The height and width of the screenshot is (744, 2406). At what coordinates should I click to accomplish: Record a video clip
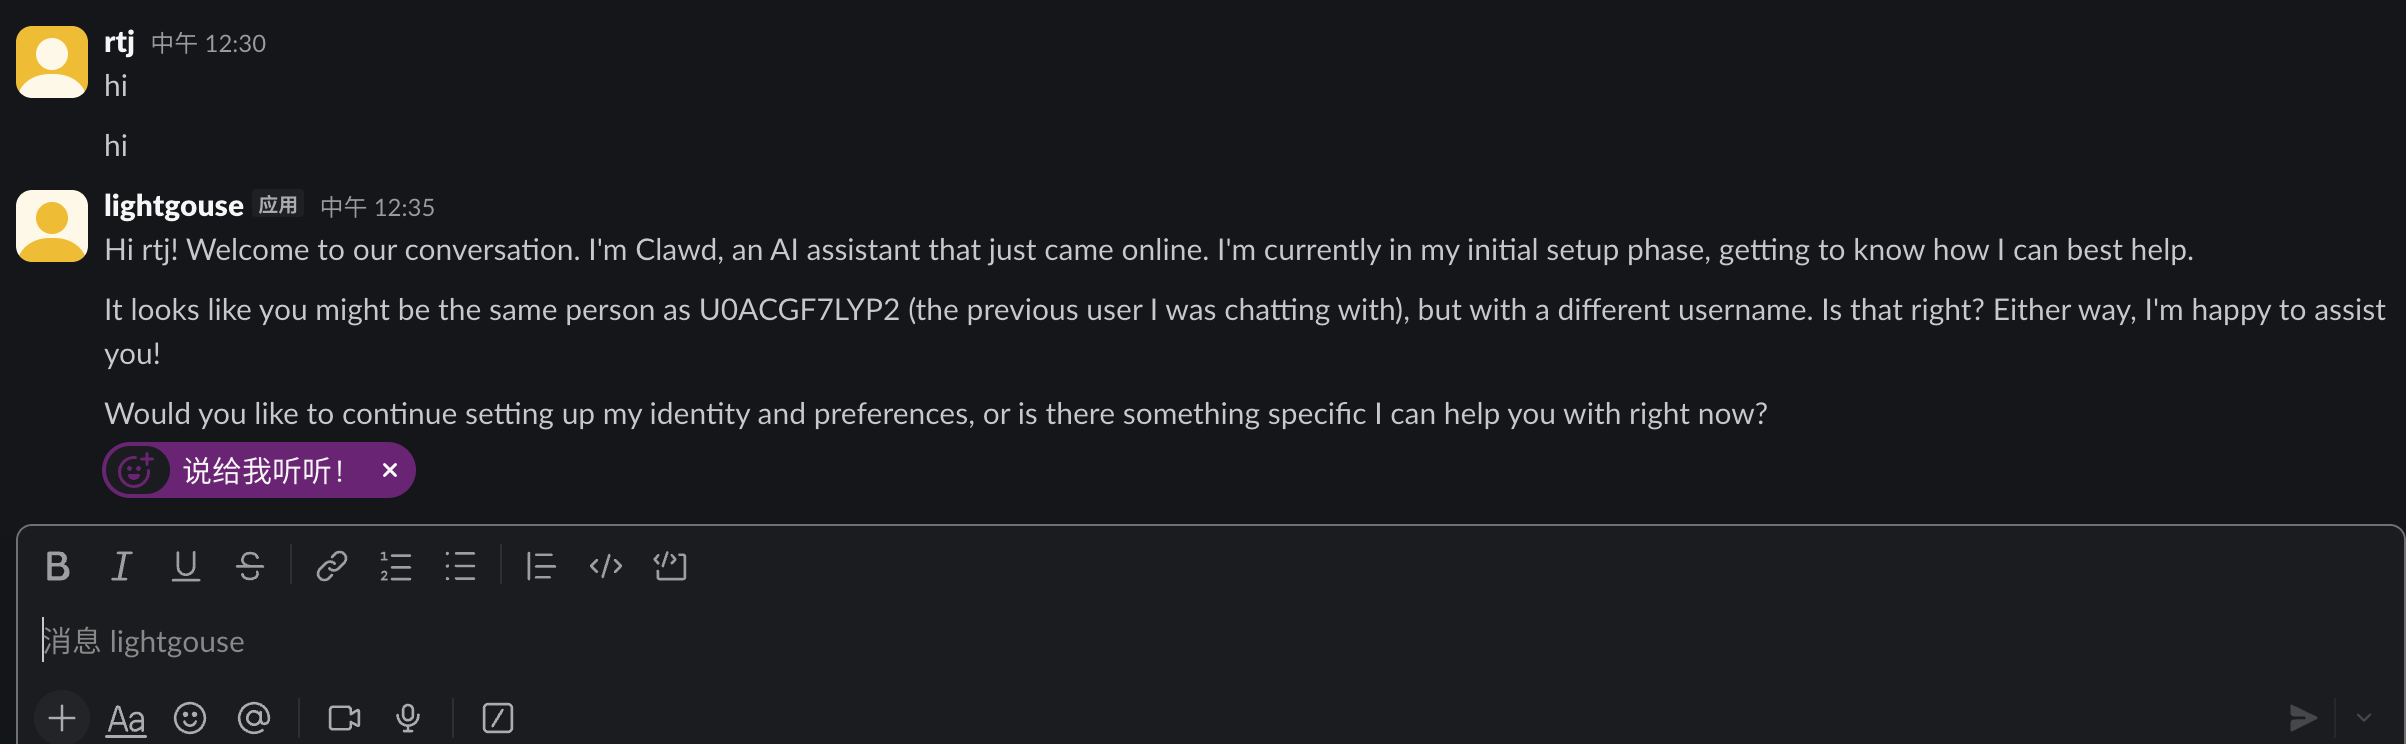(344, 718)
